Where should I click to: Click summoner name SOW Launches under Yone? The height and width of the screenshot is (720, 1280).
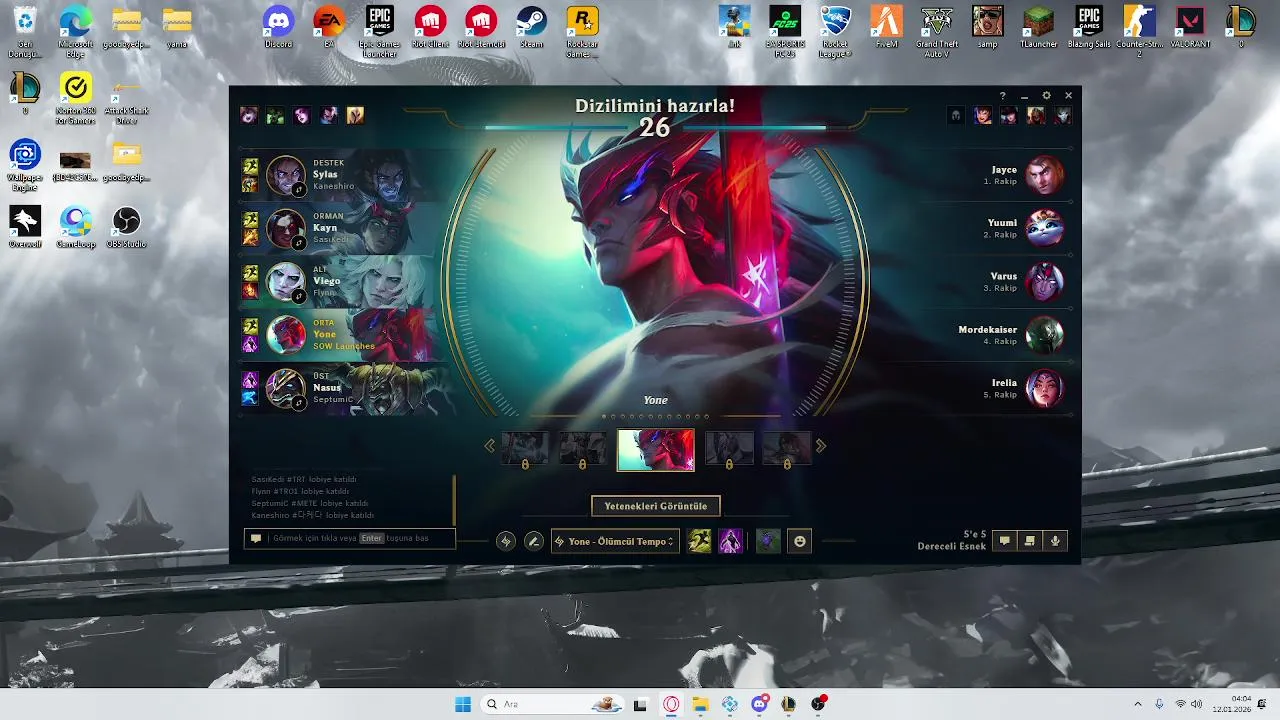coord(344,346)
